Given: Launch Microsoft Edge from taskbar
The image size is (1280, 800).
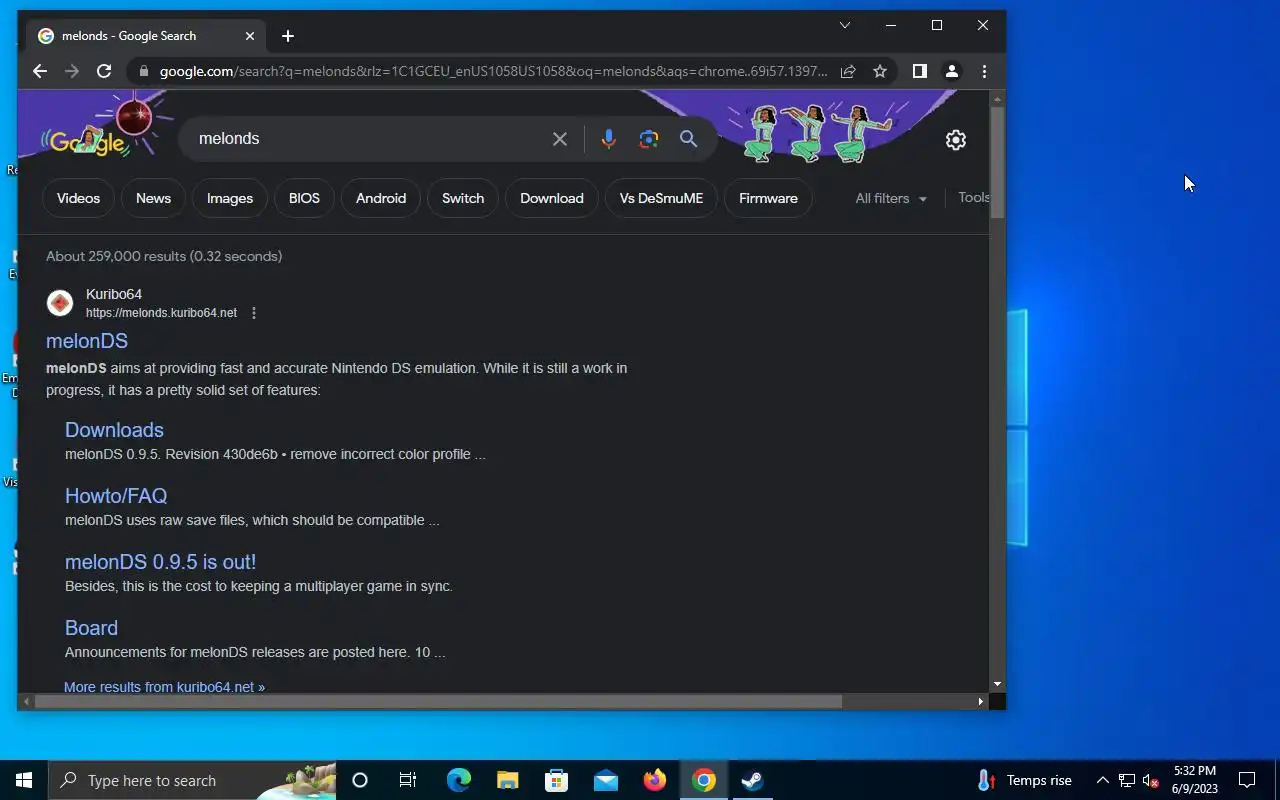Looking at the screenshot, I should (458, 780).
